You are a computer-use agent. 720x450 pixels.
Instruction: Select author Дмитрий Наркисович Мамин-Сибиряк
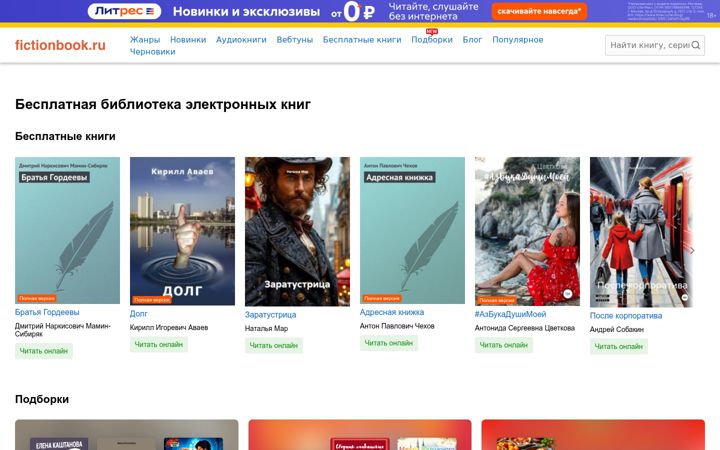pos(62,330)
